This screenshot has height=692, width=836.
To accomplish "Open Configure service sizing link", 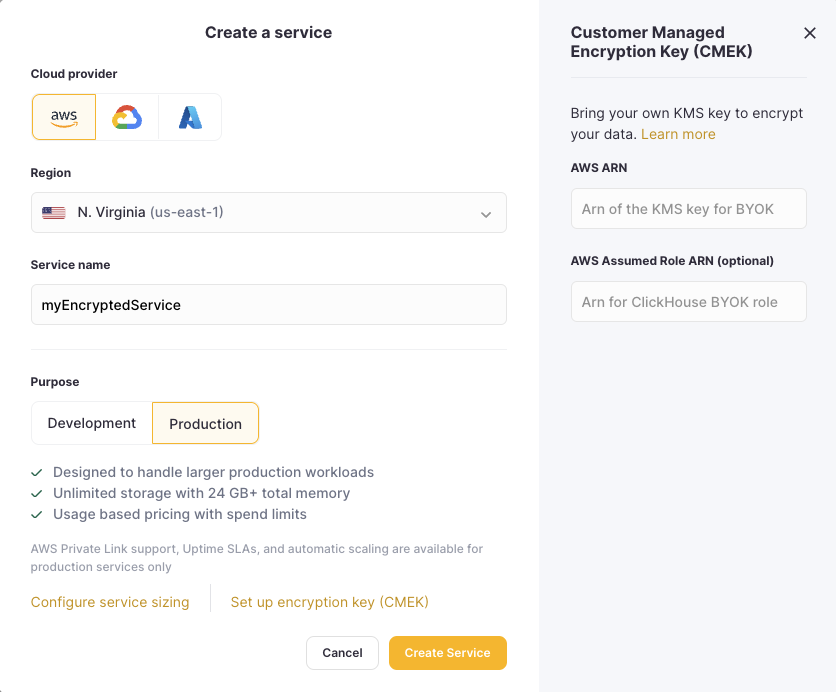I will click(x=110, y=602).
